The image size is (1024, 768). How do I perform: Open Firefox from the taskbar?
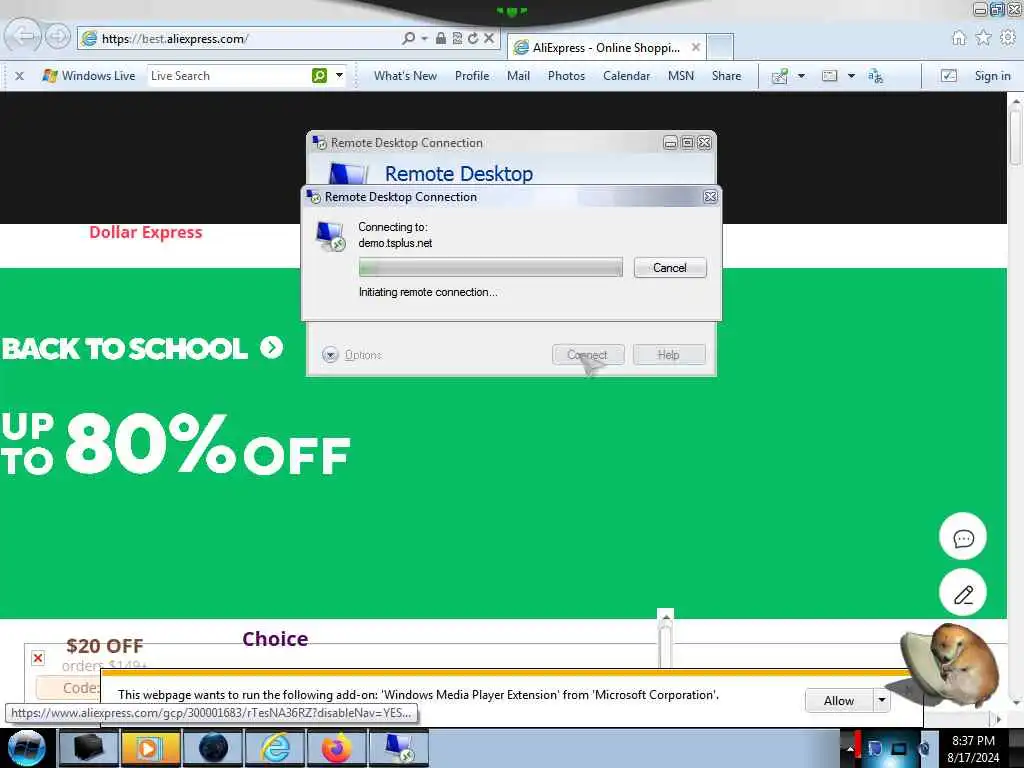(x=336, y=748)
